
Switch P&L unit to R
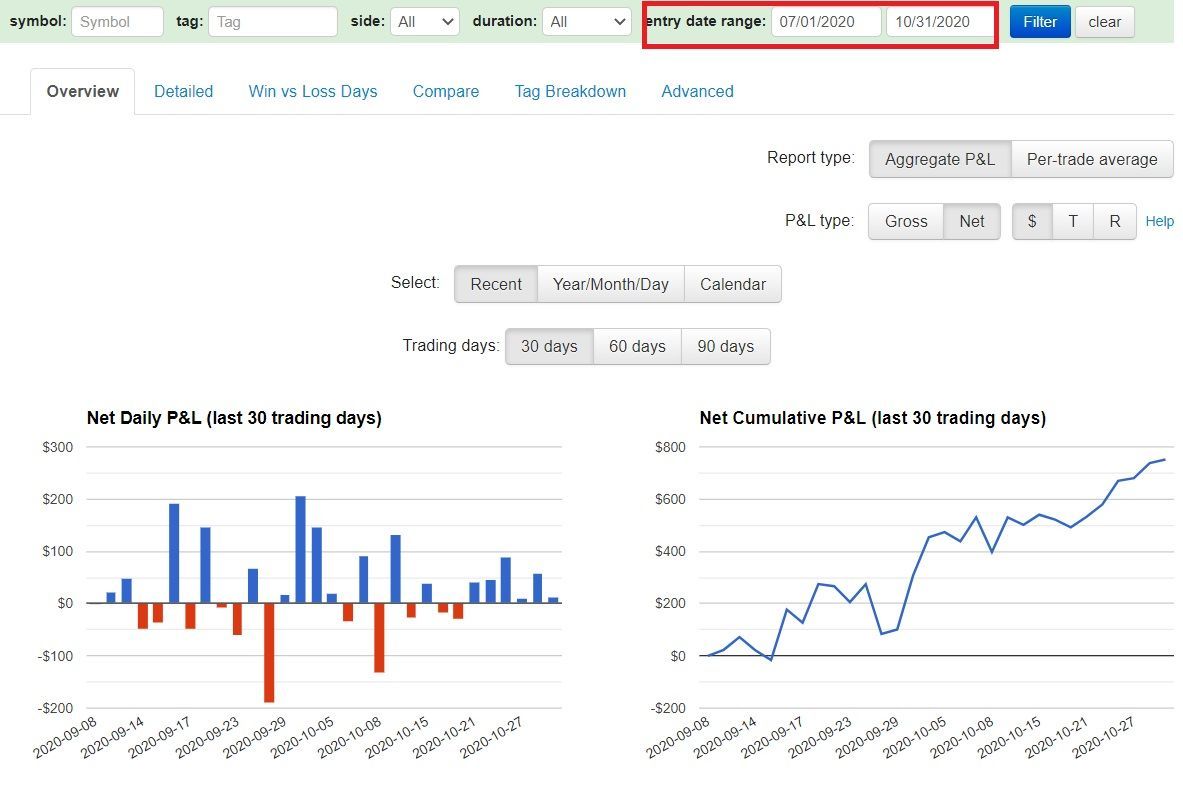tap(1114, 221)
